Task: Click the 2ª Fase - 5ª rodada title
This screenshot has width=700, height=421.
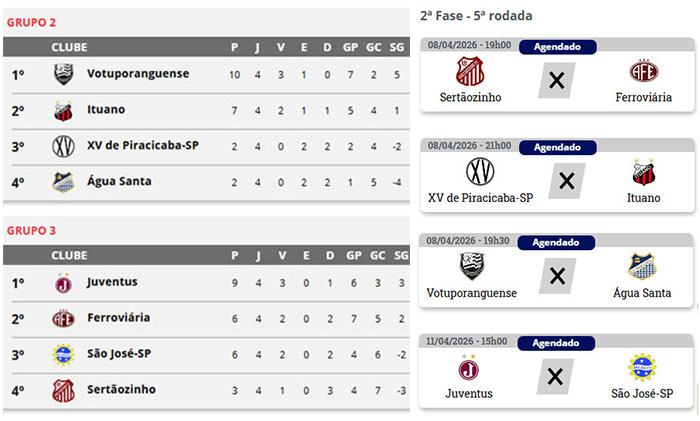Action: (476, 16)
